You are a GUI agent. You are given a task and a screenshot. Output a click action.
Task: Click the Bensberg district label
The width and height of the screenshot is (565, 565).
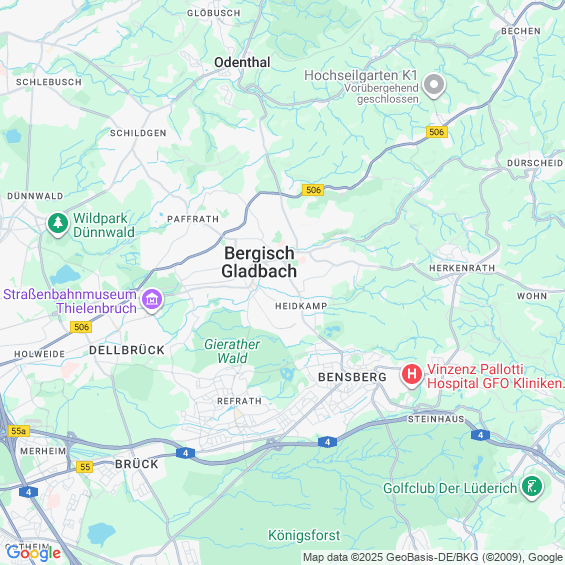click(x=352, y=377)
